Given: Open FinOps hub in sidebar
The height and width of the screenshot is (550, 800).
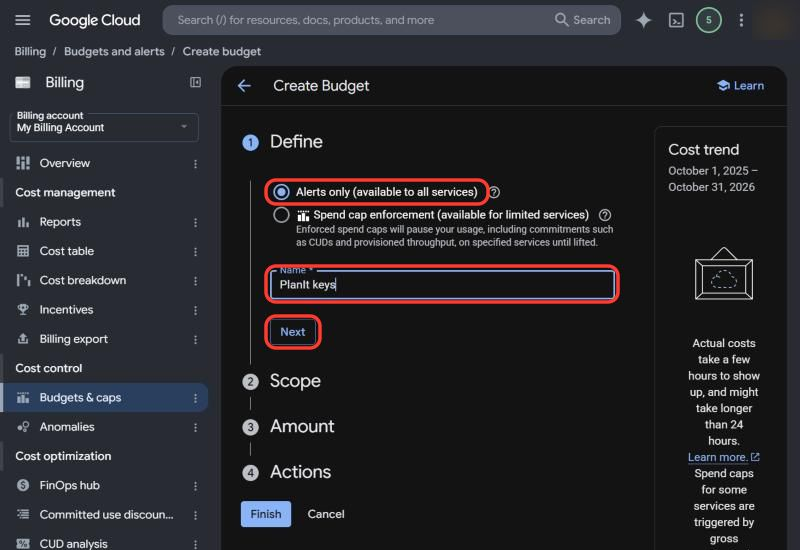Looking at the screenshot, I should tap(69, 485).
